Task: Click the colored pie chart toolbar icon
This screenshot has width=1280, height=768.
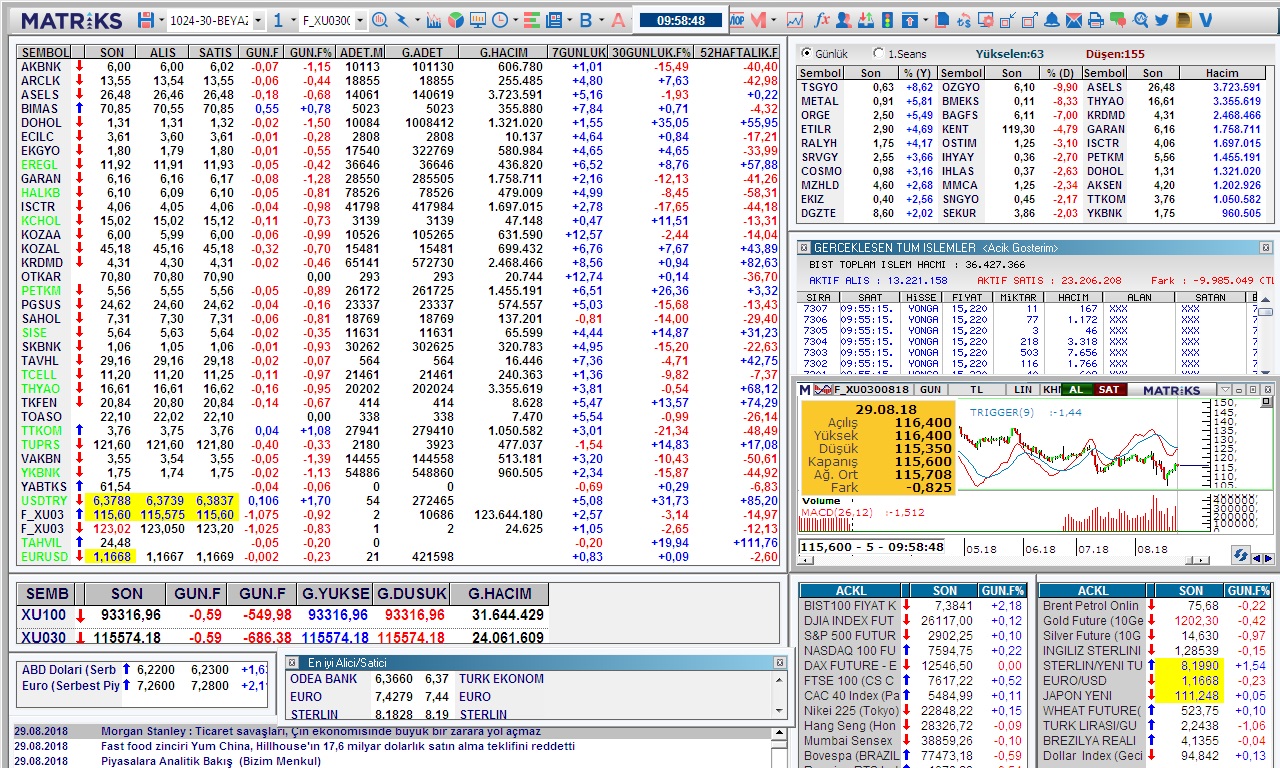Action: point(455,20)
